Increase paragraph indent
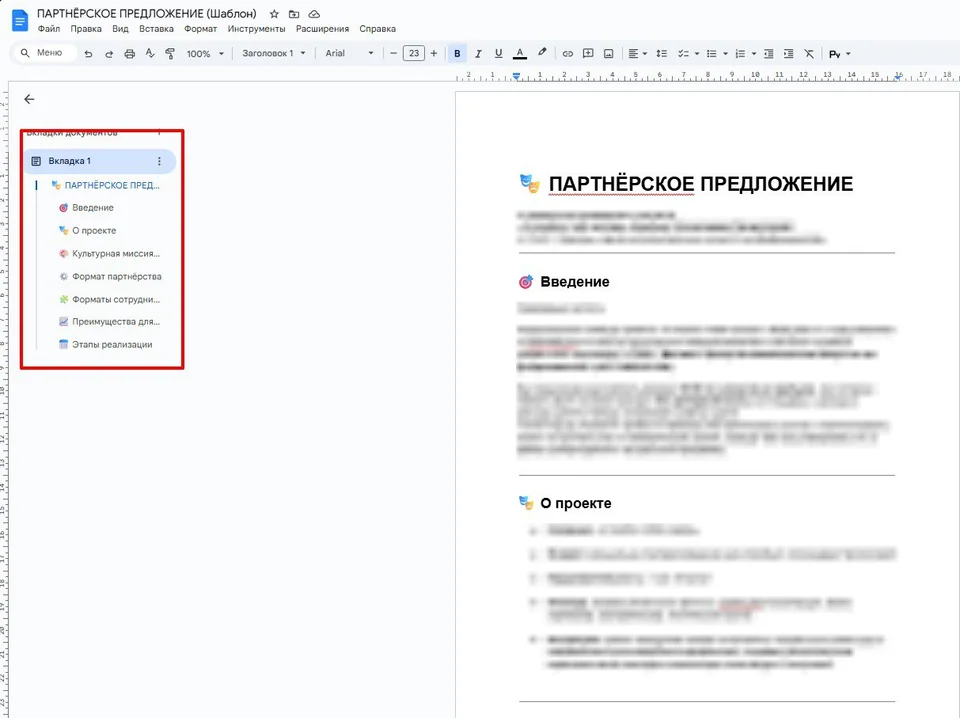 789,54
